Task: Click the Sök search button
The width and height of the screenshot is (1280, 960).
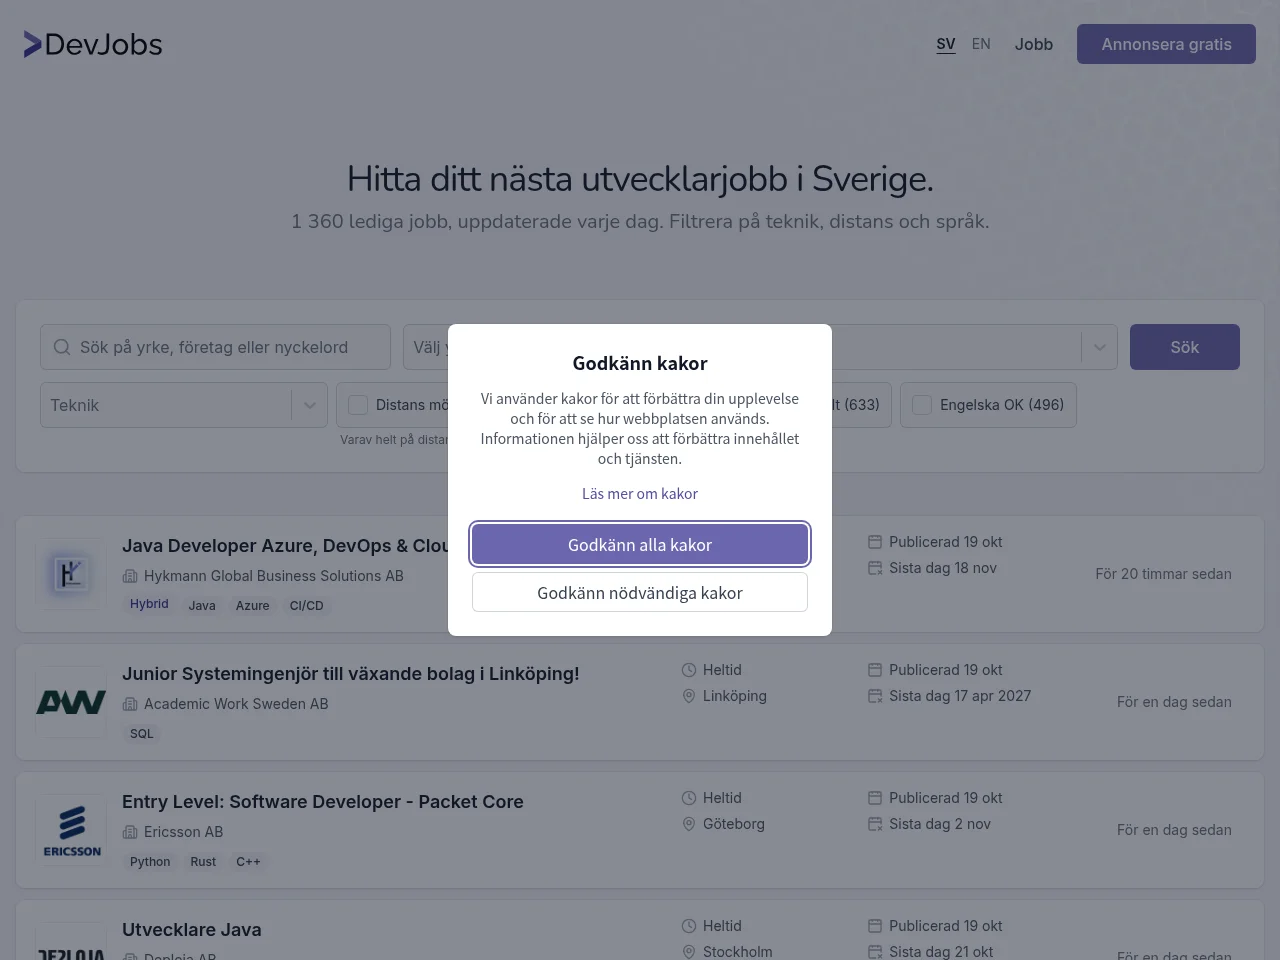Action: 1185,347
